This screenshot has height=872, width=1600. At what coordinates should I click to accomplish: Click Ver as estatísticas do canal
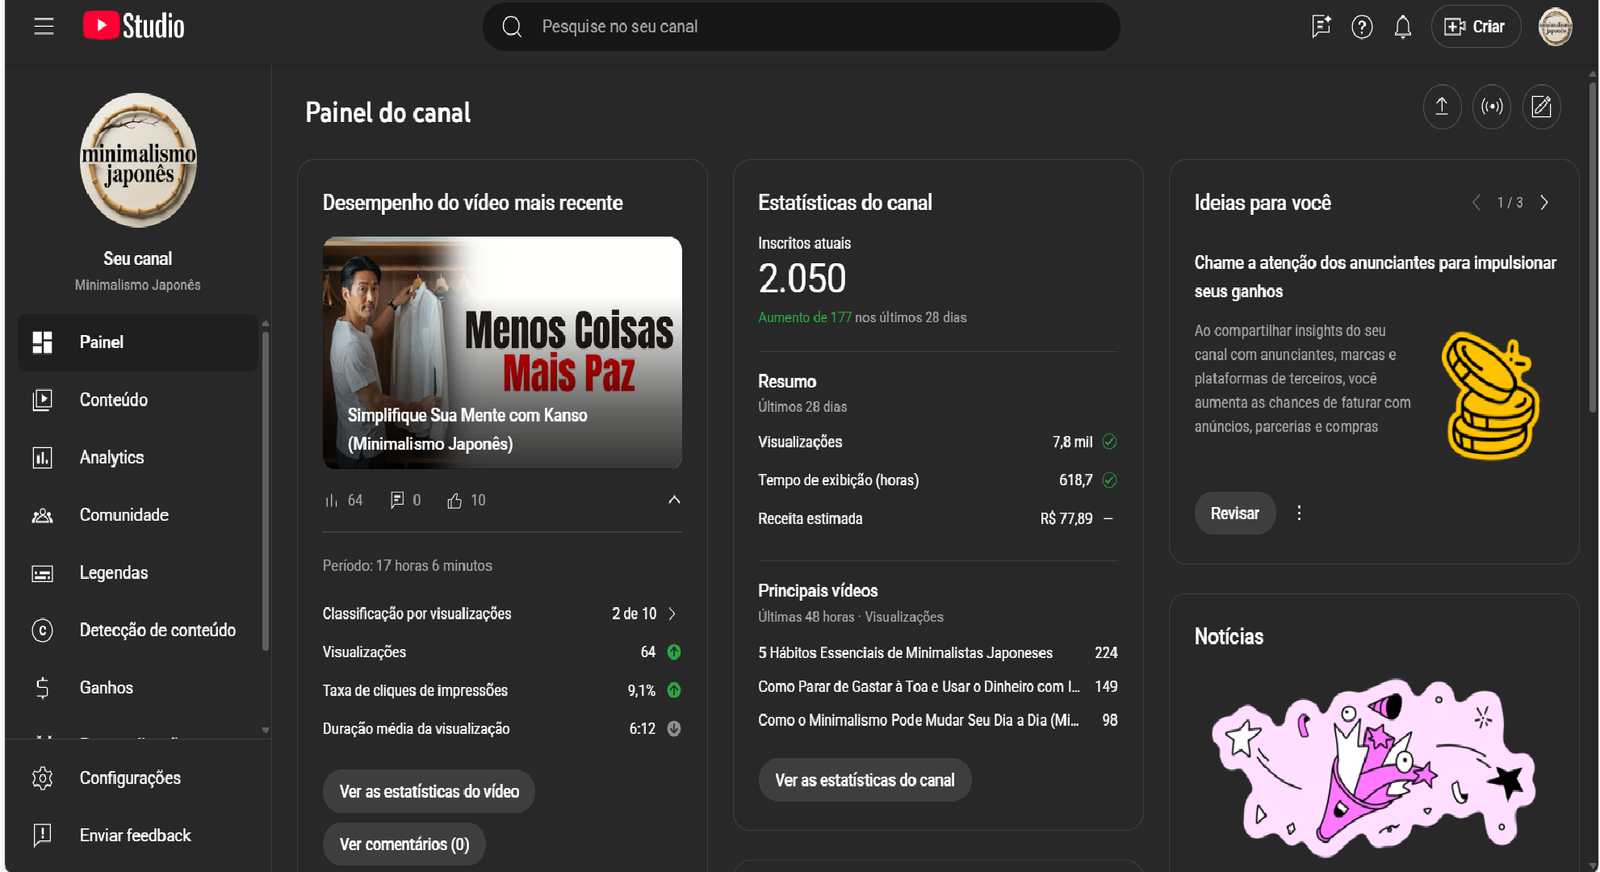(865, 780)
